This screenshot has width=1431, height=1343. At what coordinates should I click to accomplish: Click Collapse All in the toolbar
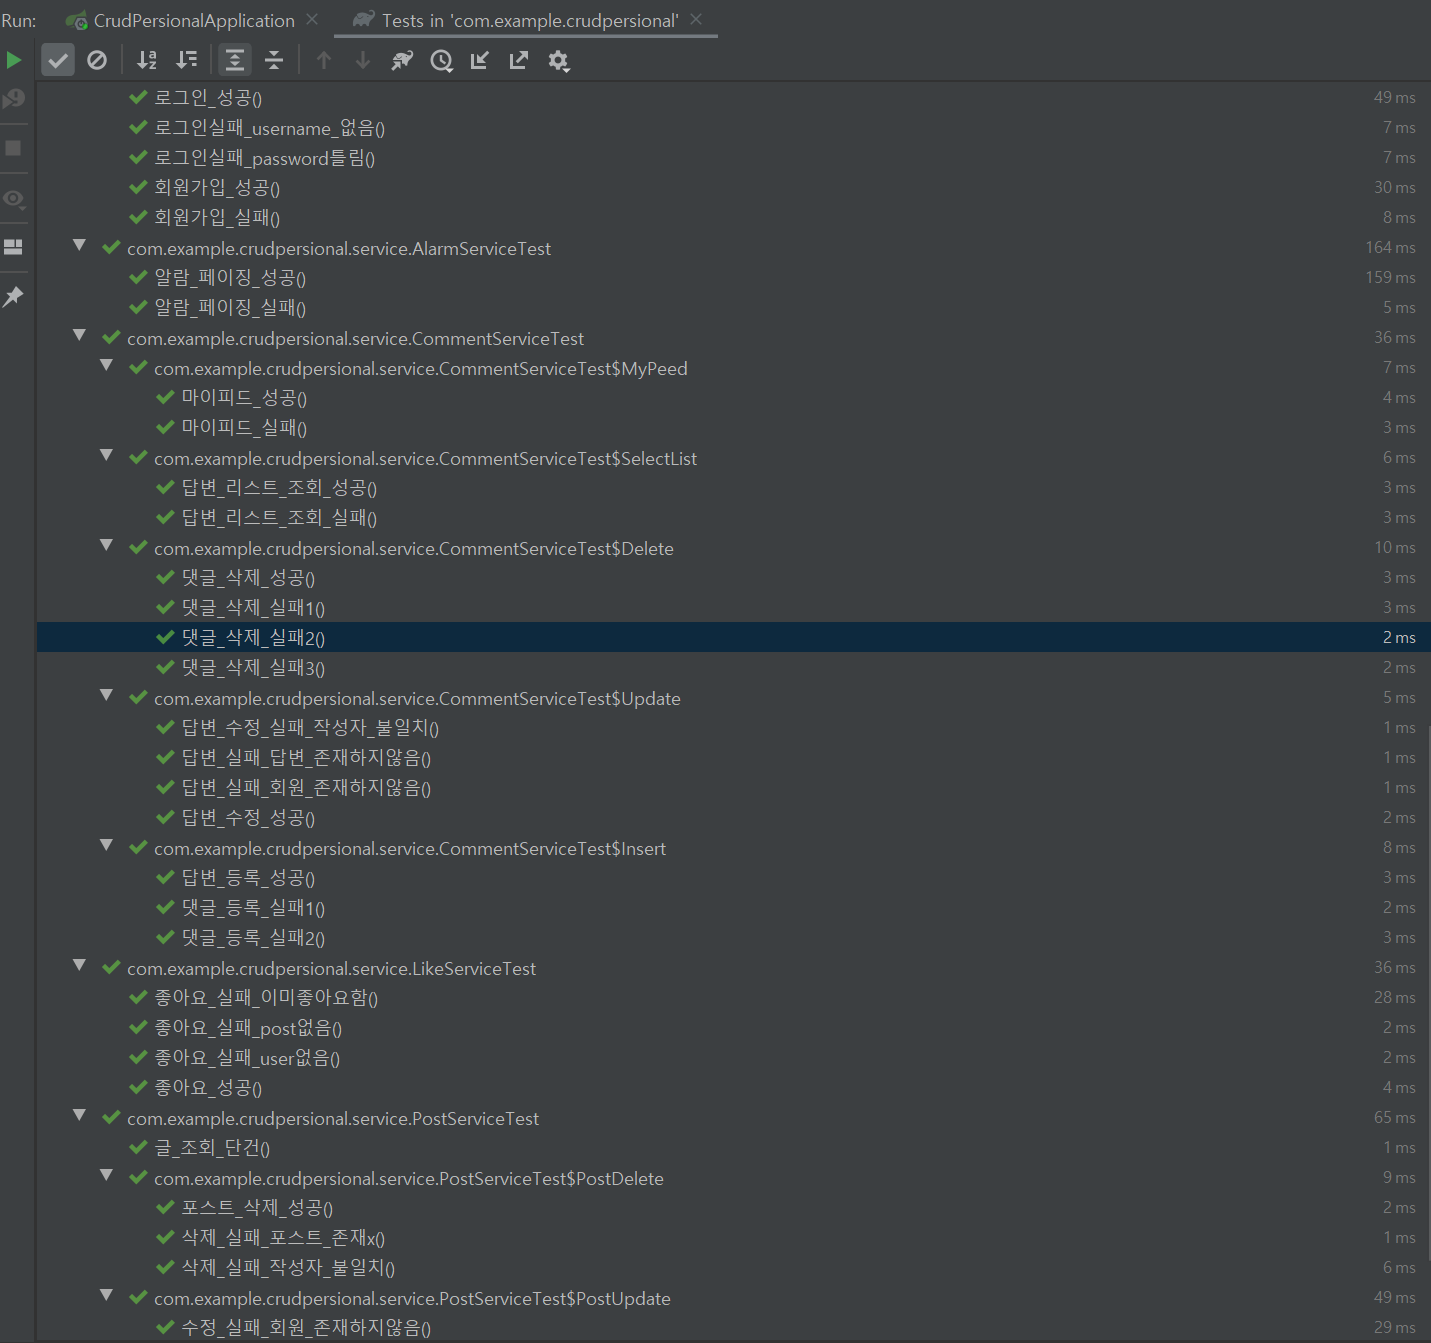(273, 60)
